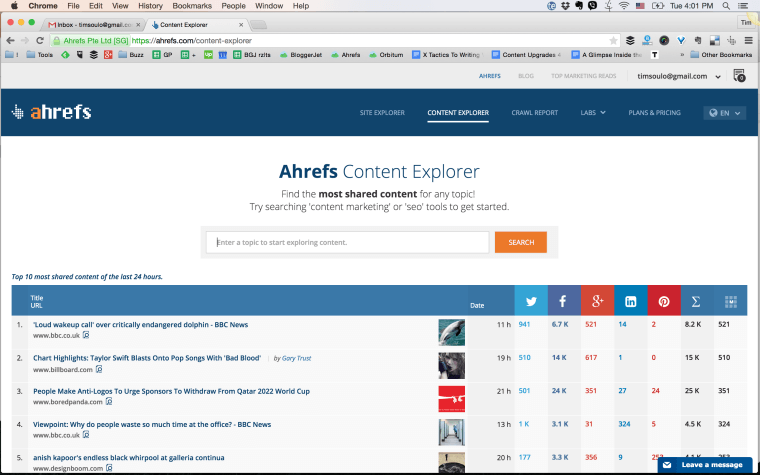Click the Taylor Swift article thumbnail

[451, 365]
